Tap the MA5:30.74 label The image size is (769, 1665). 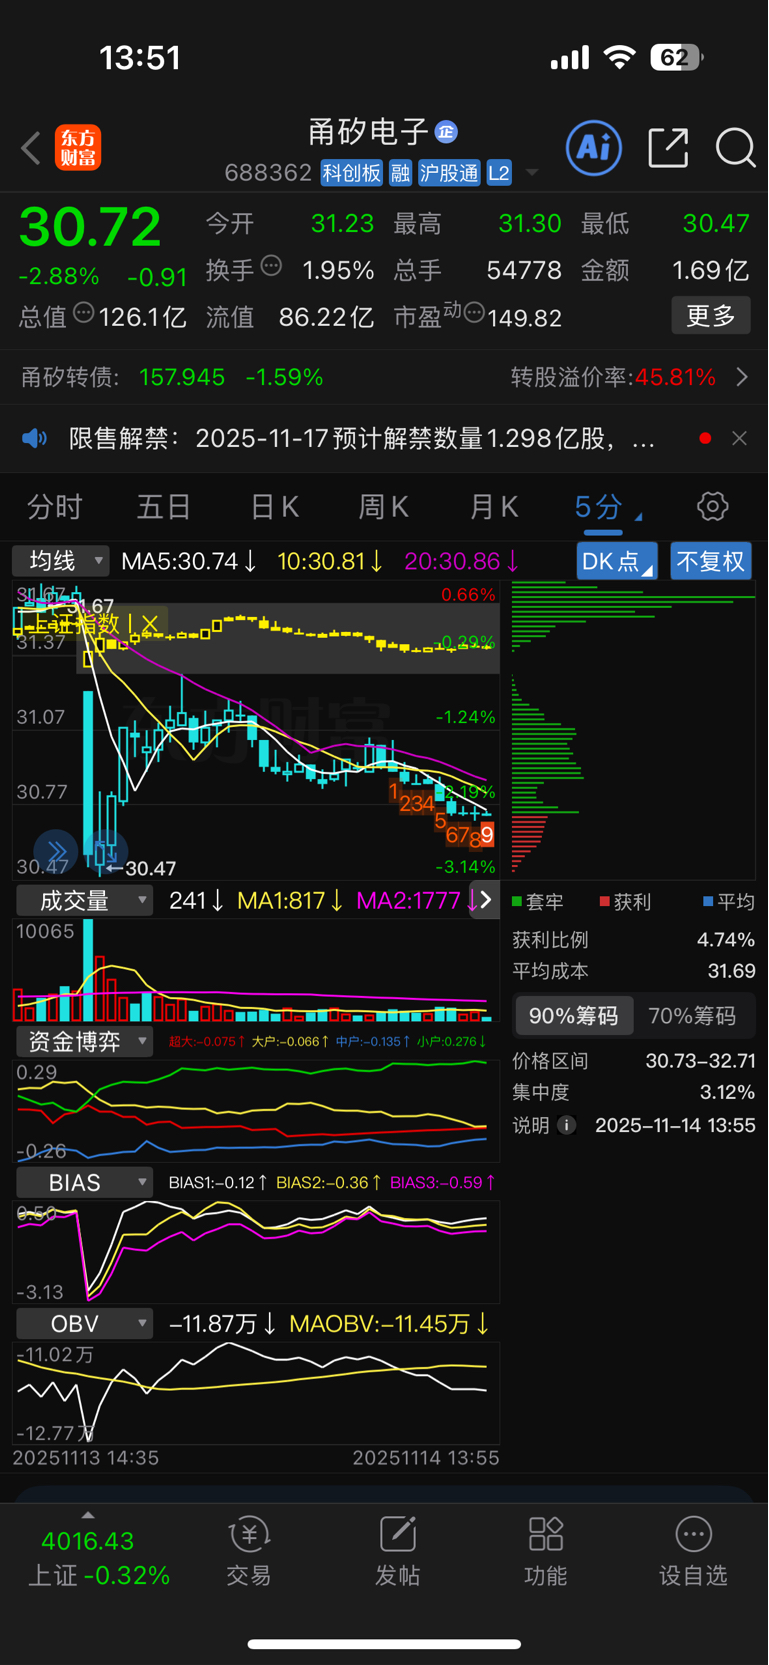point(188,561)
